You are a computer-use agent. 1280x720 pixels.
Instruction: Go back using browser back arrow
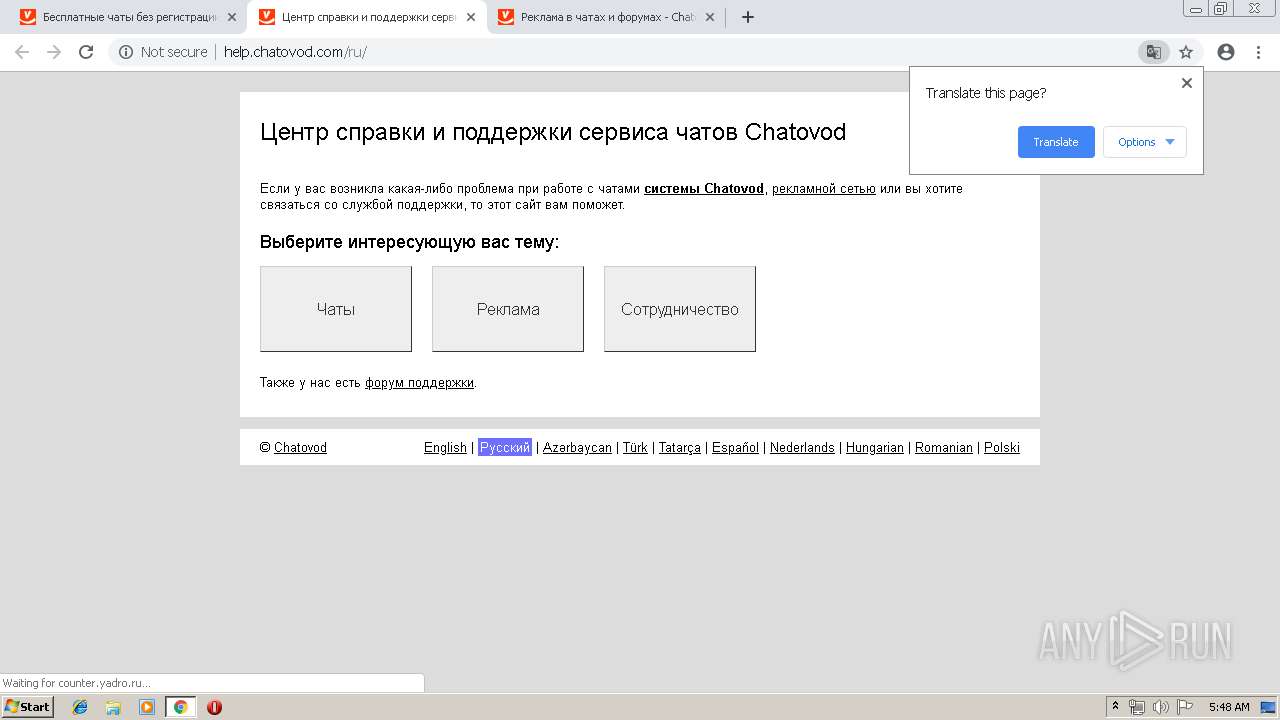pyautogui.click(x=21, y=52)
